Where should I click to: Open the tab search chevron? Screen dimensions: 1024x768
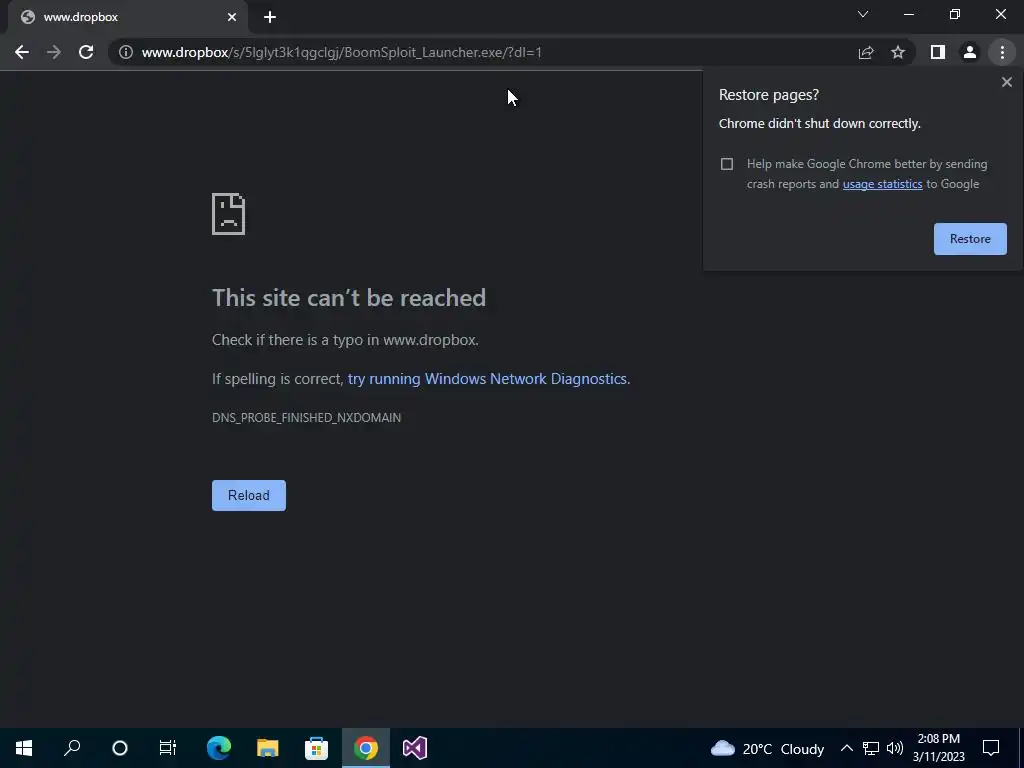[863, 14]
